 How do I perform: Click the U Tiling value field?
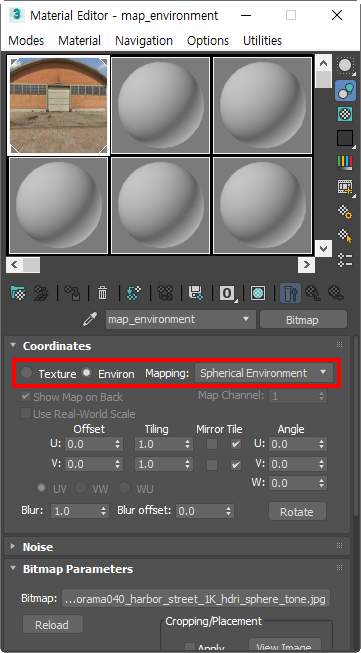point(159,444)
